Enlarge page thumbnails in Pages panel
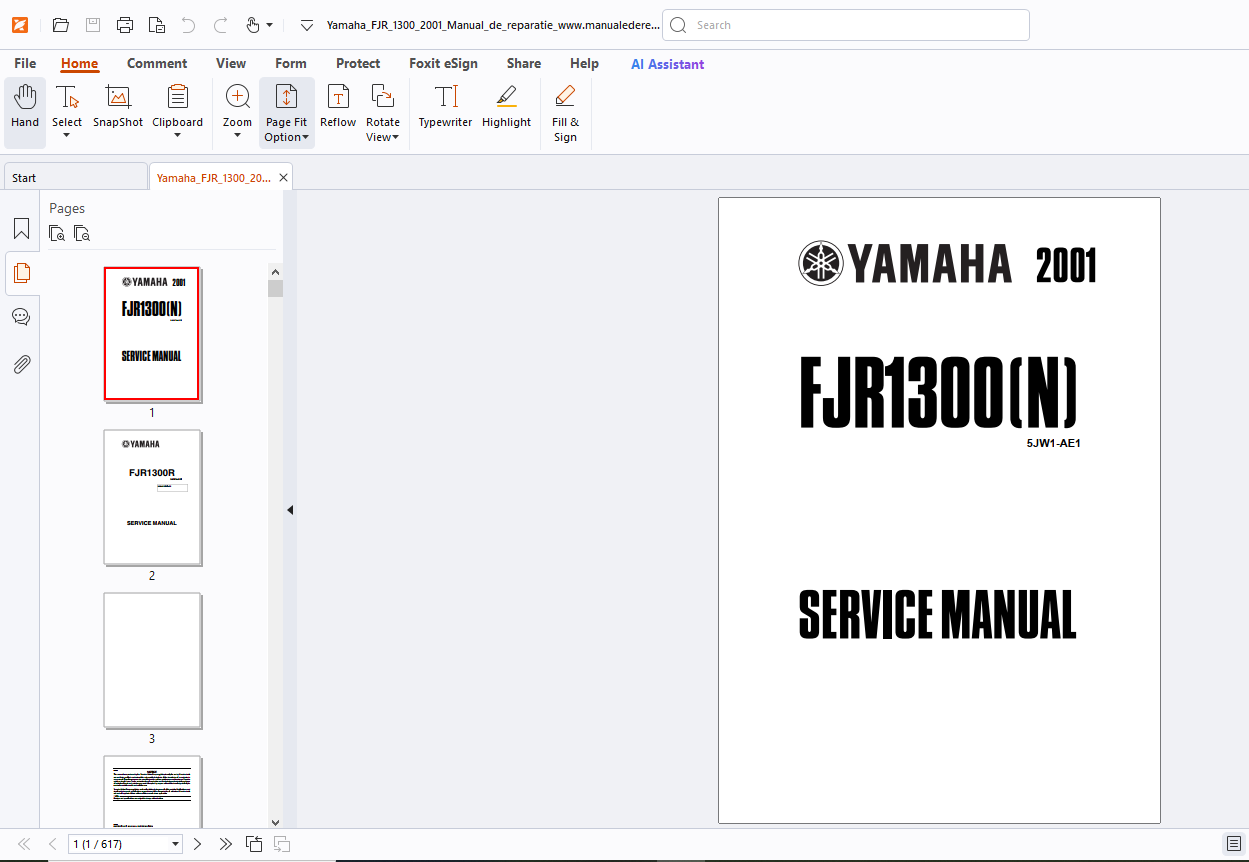Screen dimensions: 1249x862 (x=57, y=234)
